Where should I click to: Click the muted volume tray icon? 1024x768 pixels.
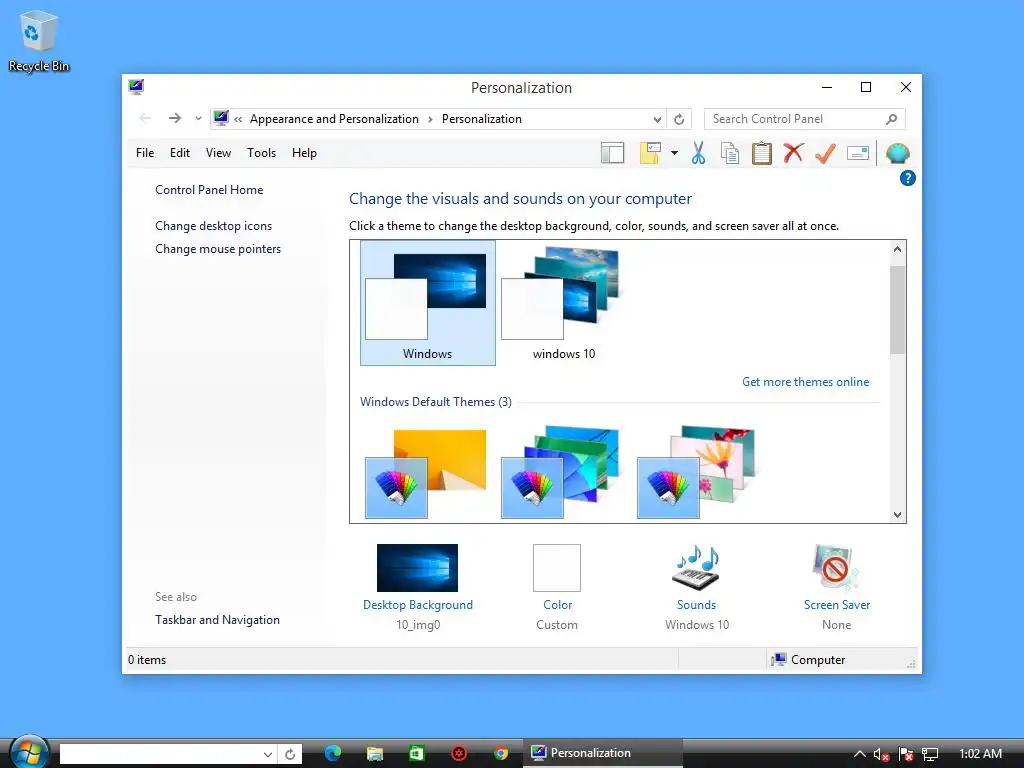pos(882,755)
